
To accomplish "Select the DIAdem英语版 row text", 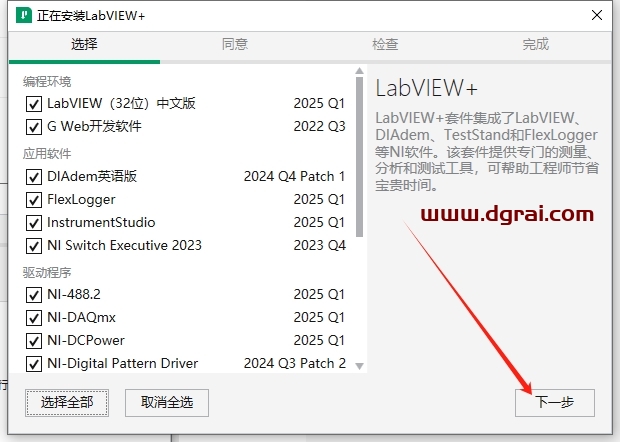I will click(x=92, y=176).
